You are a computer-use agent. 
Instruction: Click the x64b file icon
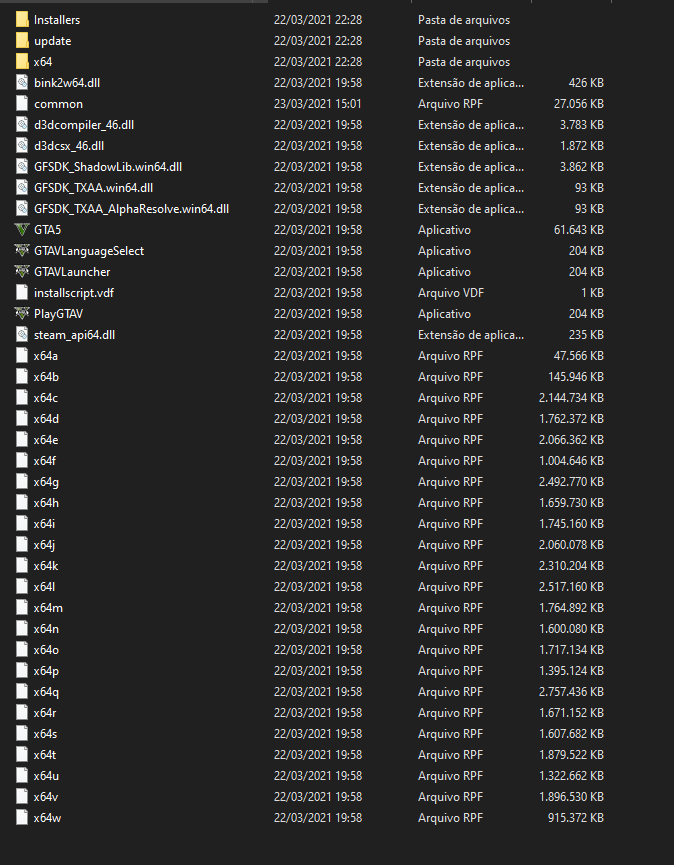click(x=22, y=377)
